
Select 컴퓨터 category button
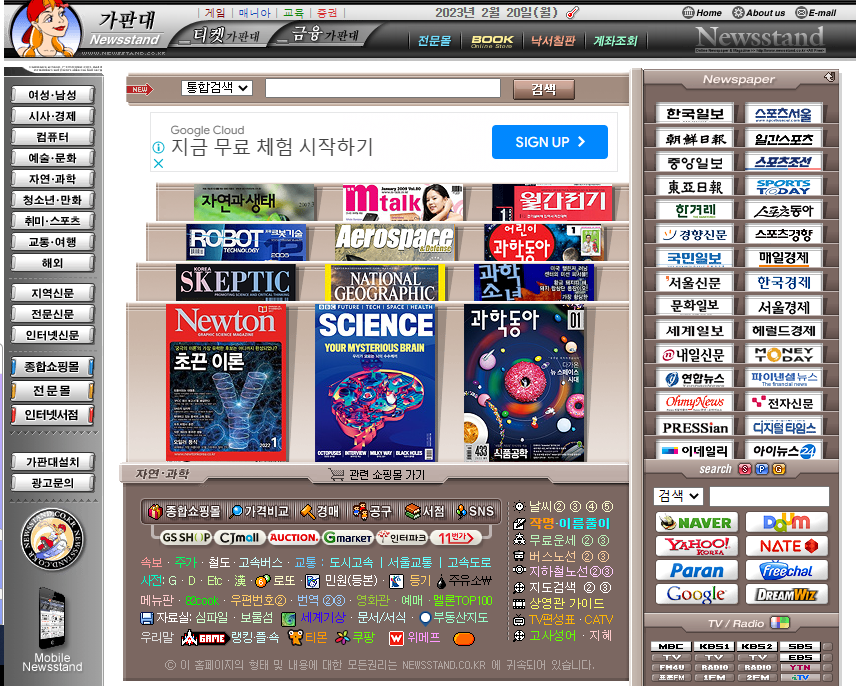[x=52, y=137]
